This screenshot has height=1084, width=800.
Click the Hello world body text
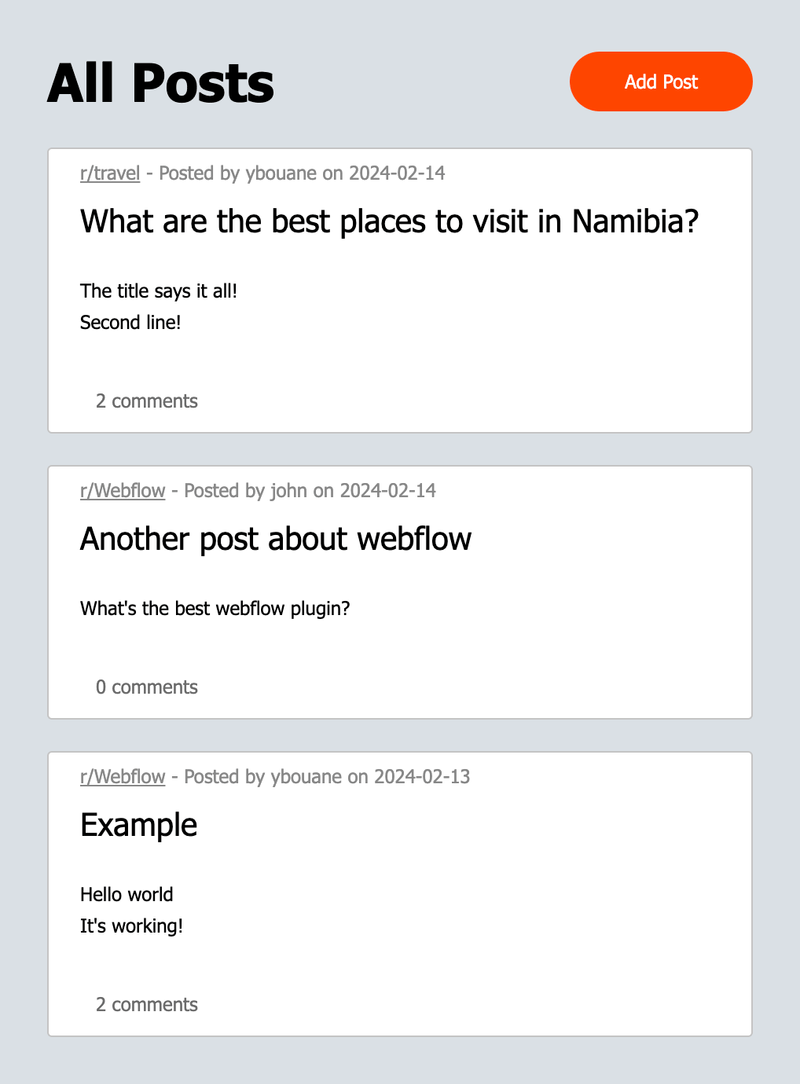point(127,894)
